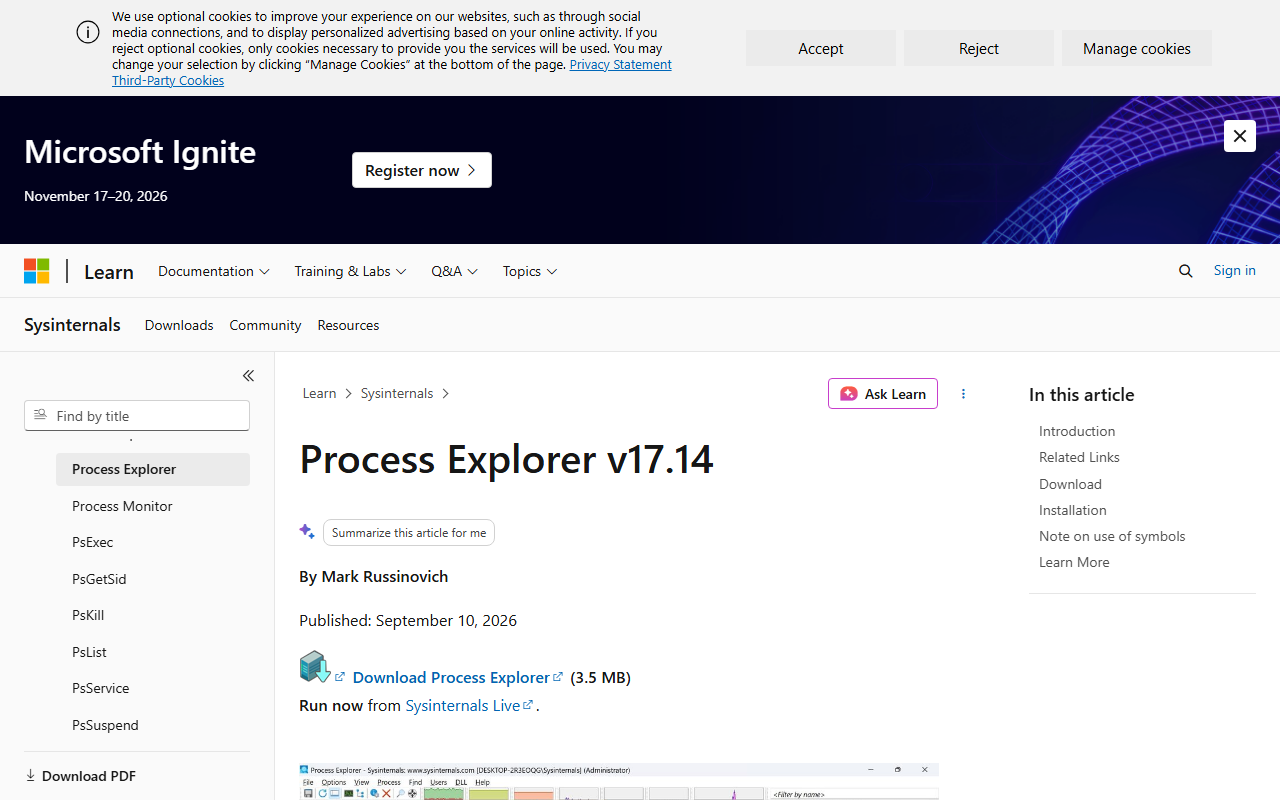Click Summarize this article for me
Screen dimensions: 1280x800
coord(409,533)
